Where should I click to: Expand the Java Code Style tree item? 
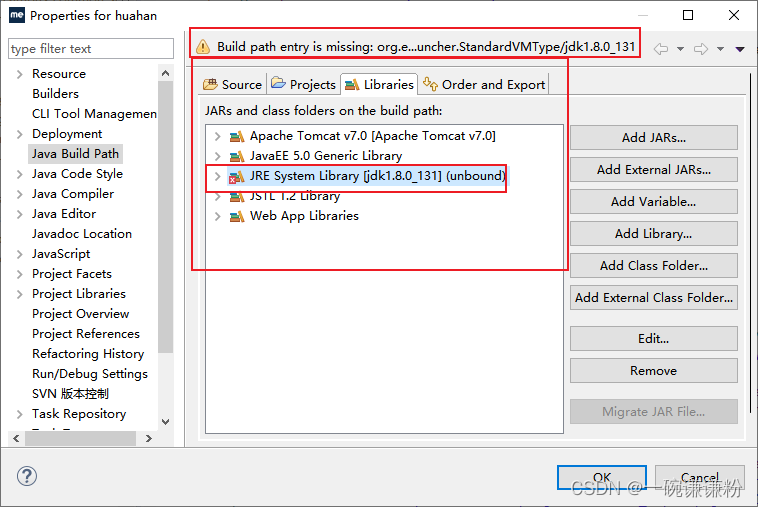click(x=19, y=174)
